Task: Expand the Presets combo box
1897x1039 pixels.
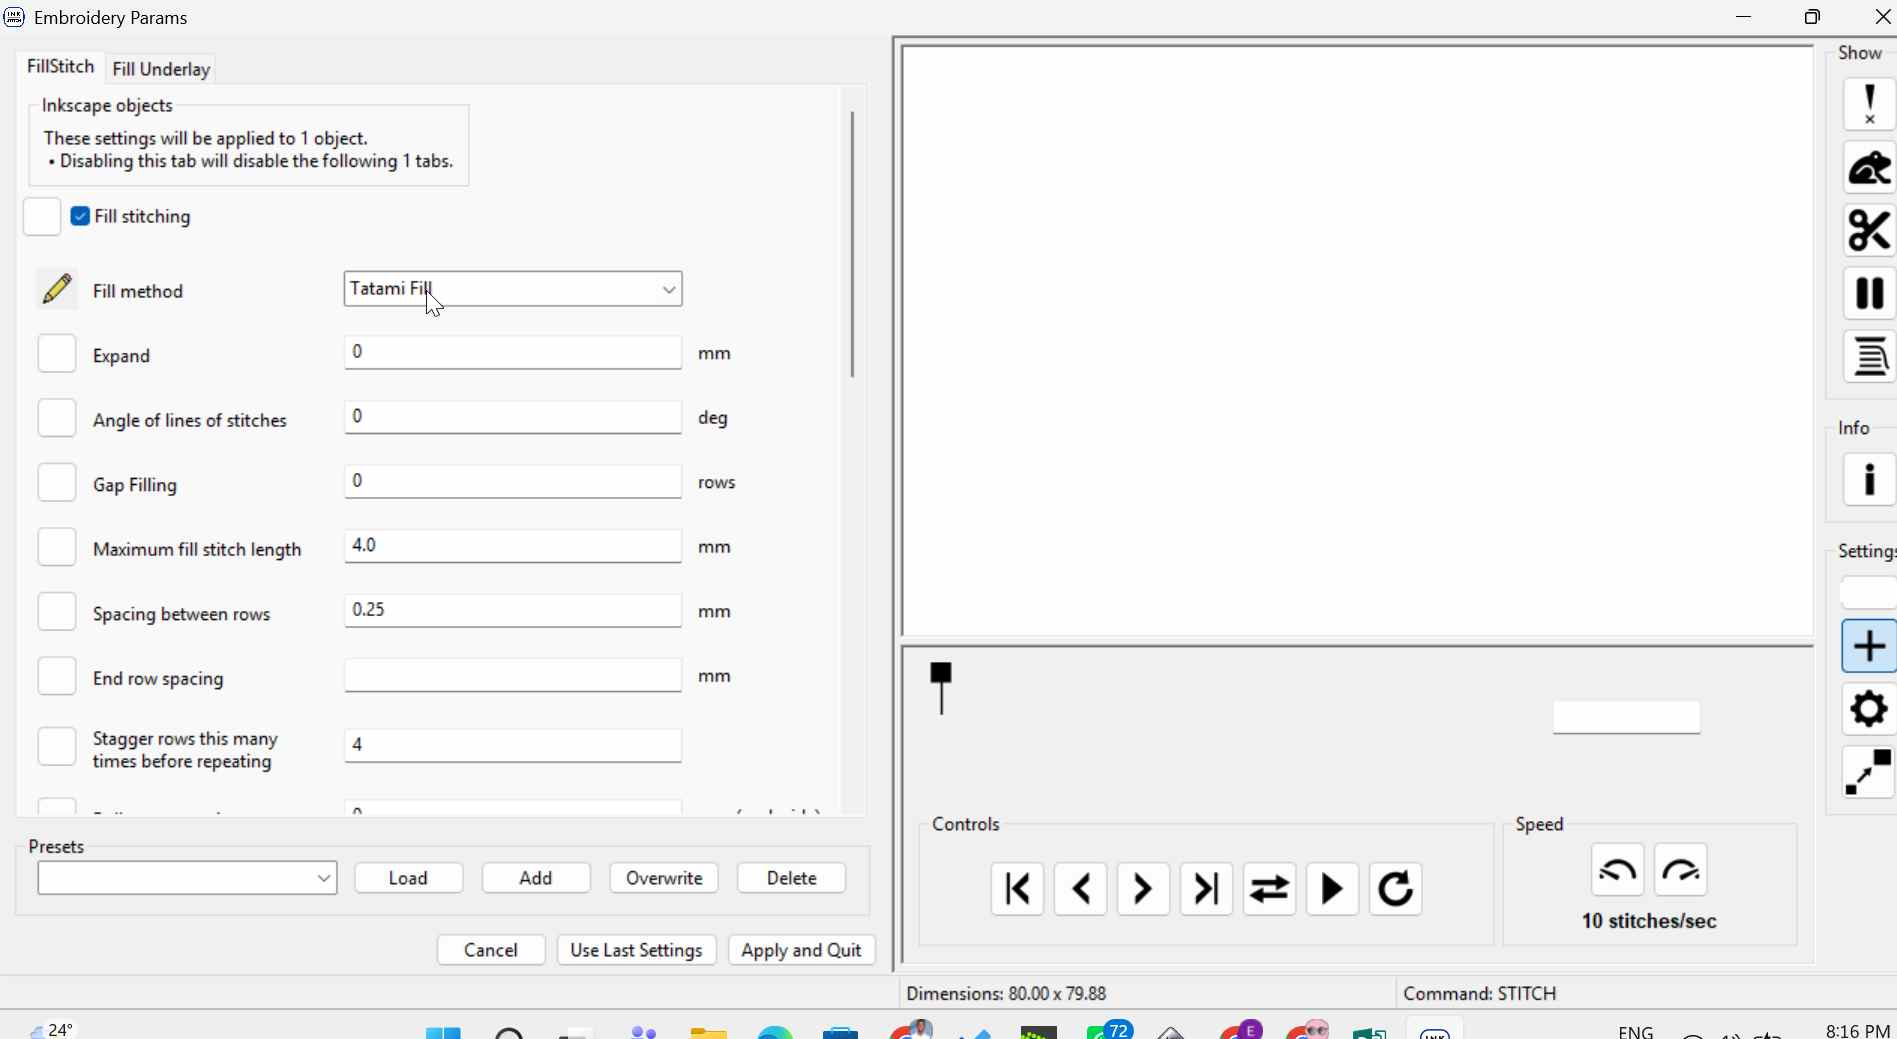Action: (x=187, y=878)
